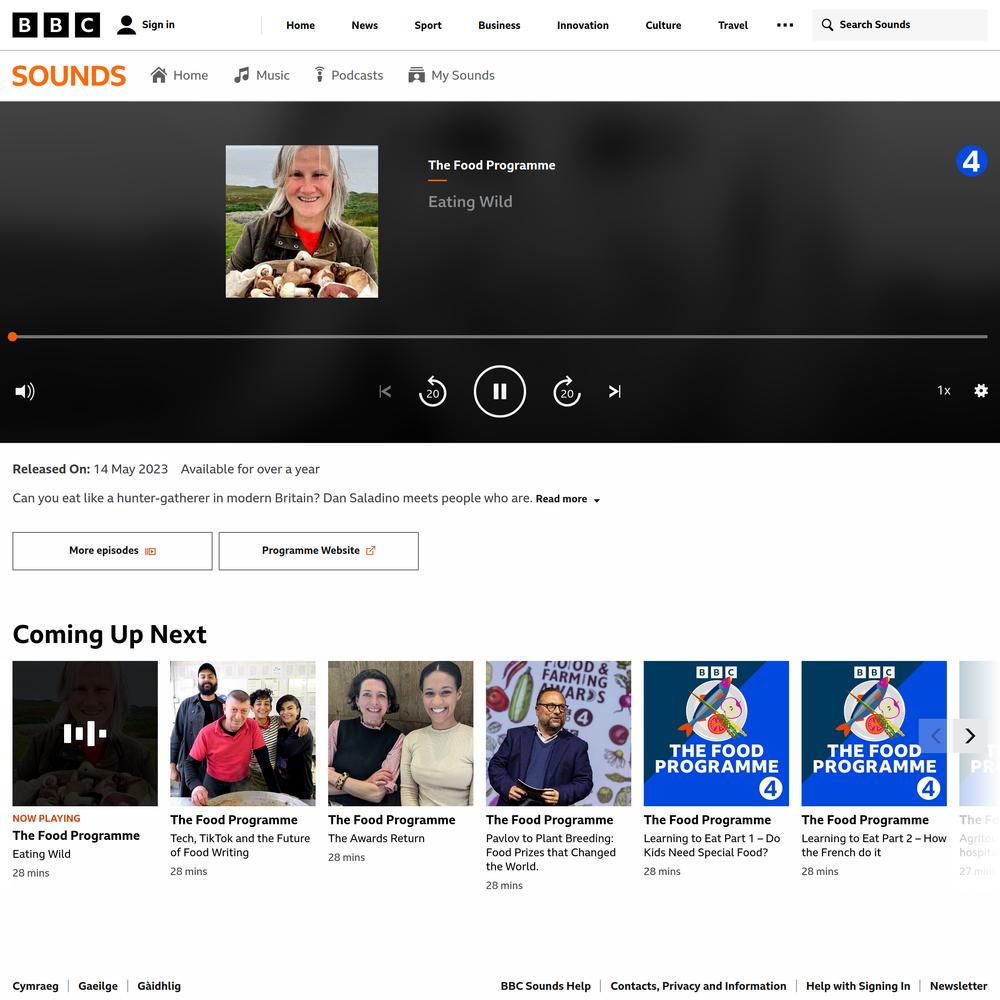The height and width of the screenshot is (1000, 1000).
Task: Click the 'NOW PLAYING' label
Action: pyautogui.click(x=47, y=818)
